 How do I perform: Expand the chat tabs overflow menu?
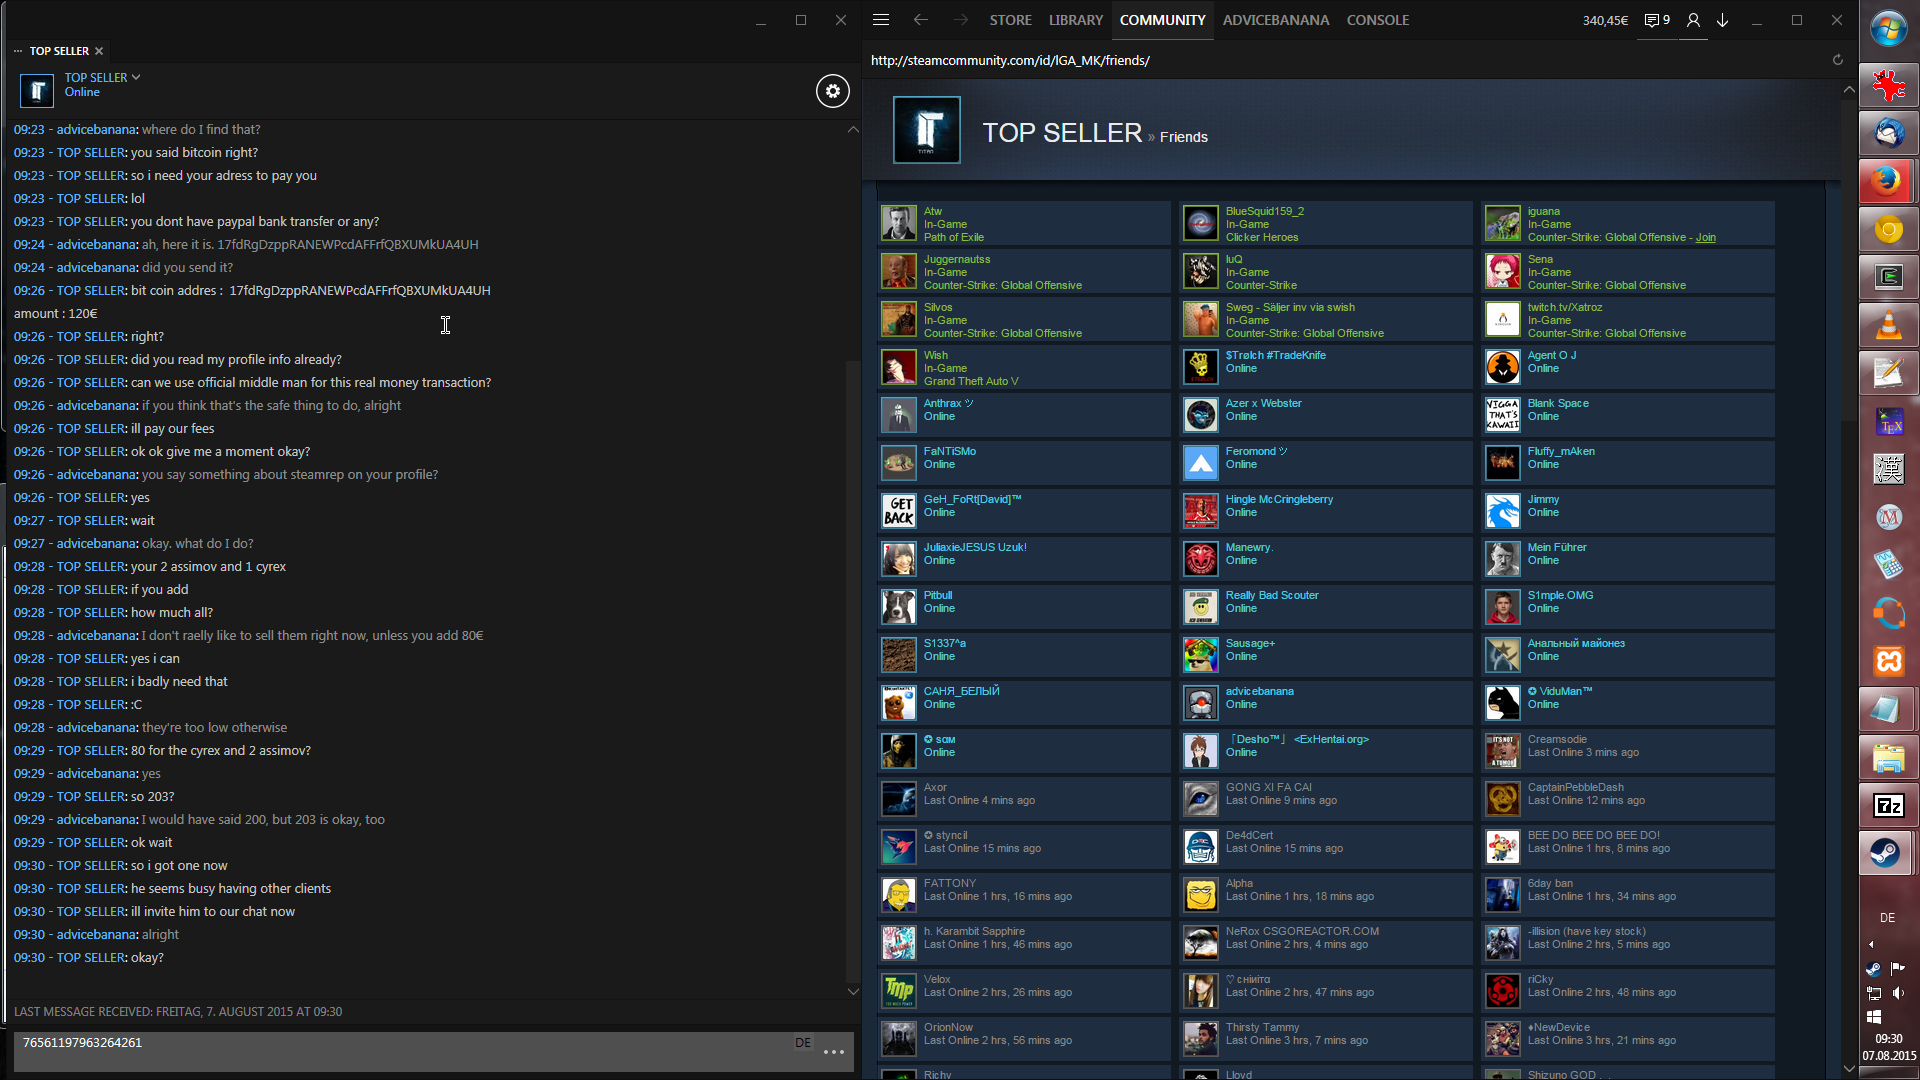pos(18,51)
